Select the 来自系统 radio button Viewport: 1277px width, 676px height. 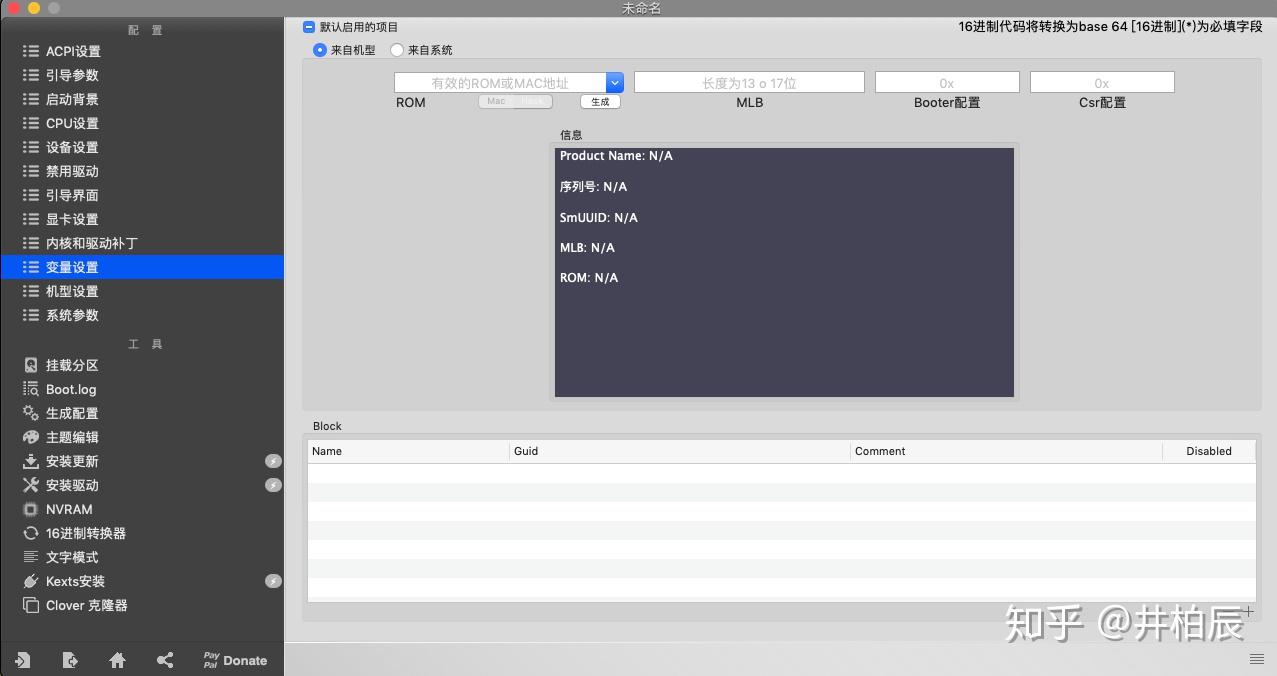(x=396, y=49)
